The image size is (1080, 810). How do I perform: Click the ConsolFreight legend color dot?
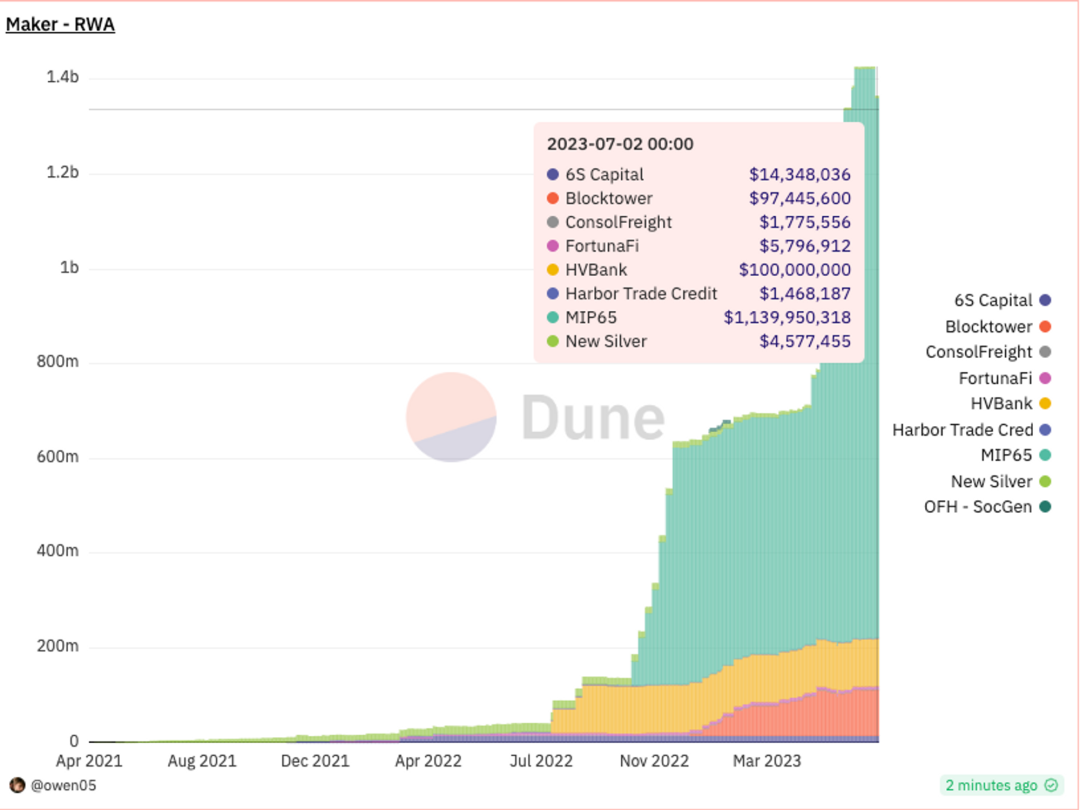1045,352
